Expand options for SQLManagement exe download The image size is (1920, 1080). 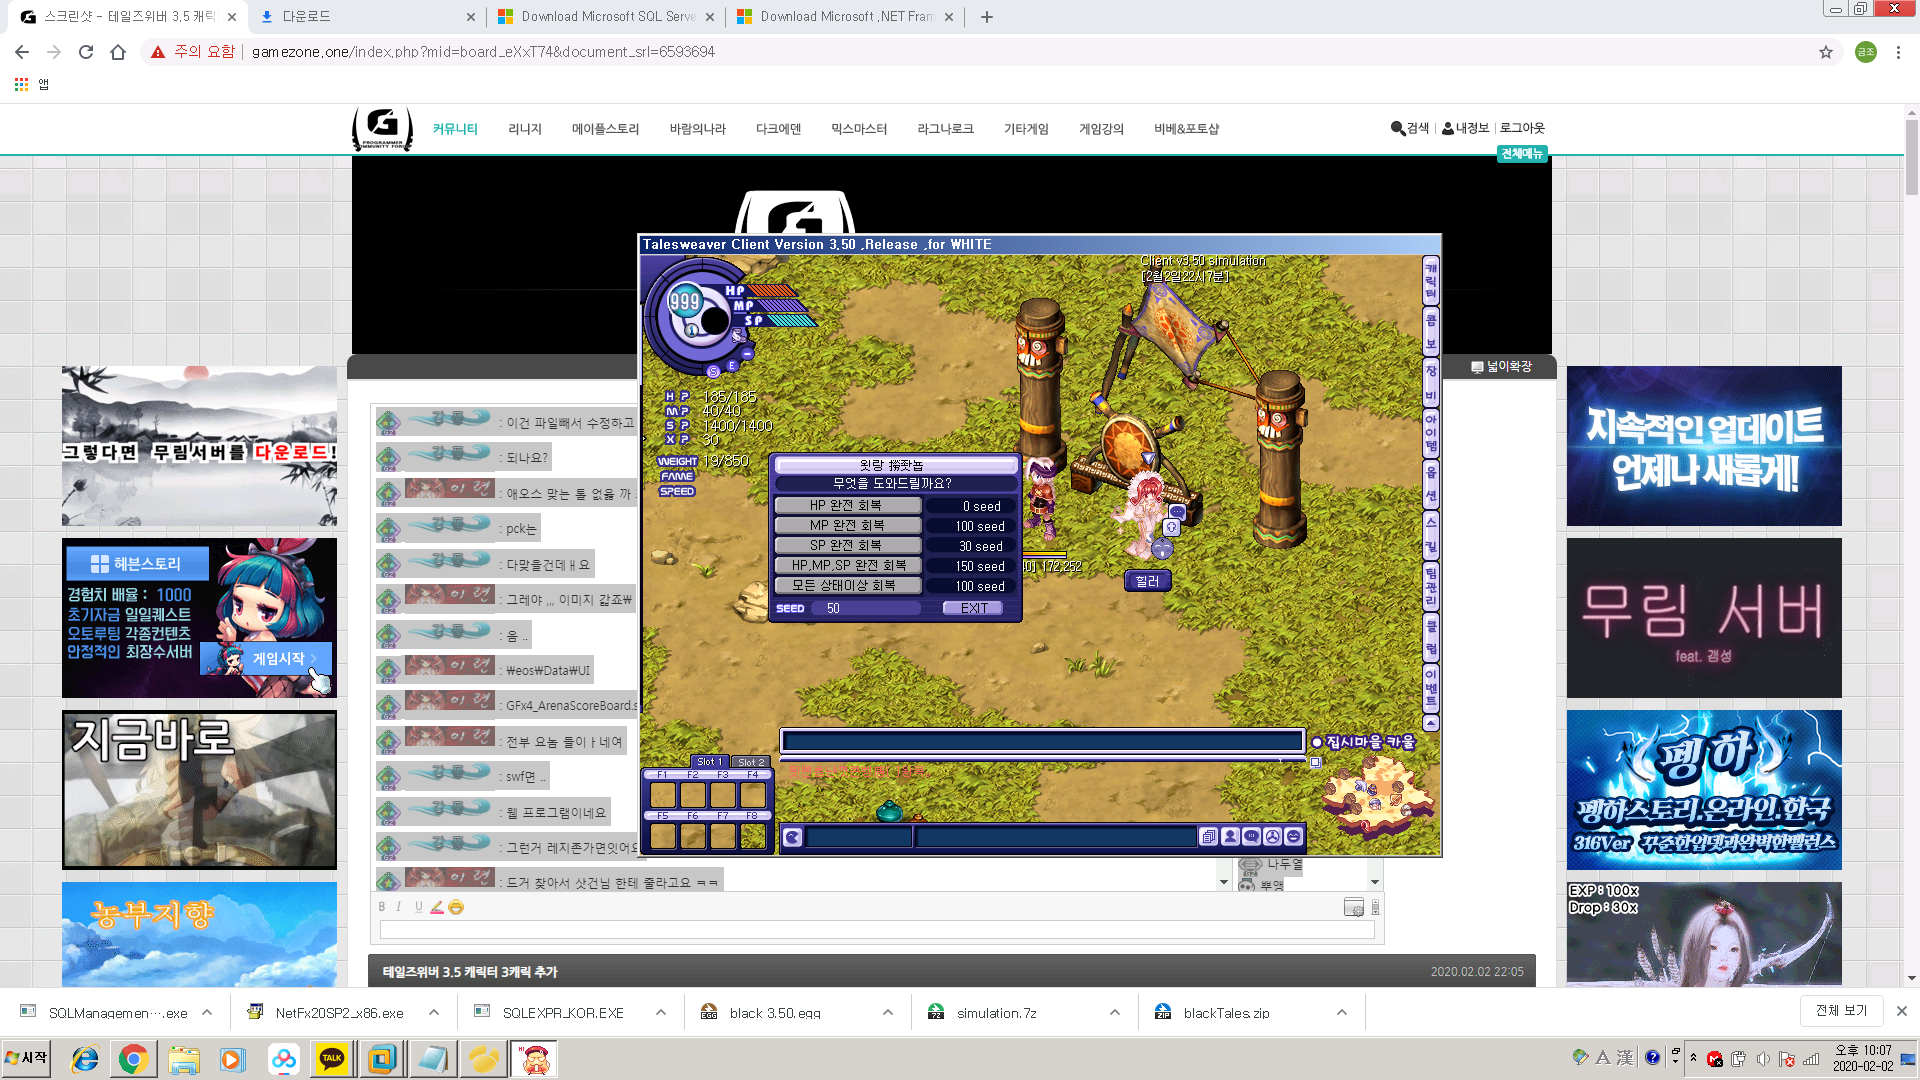tap(207, 1012)
